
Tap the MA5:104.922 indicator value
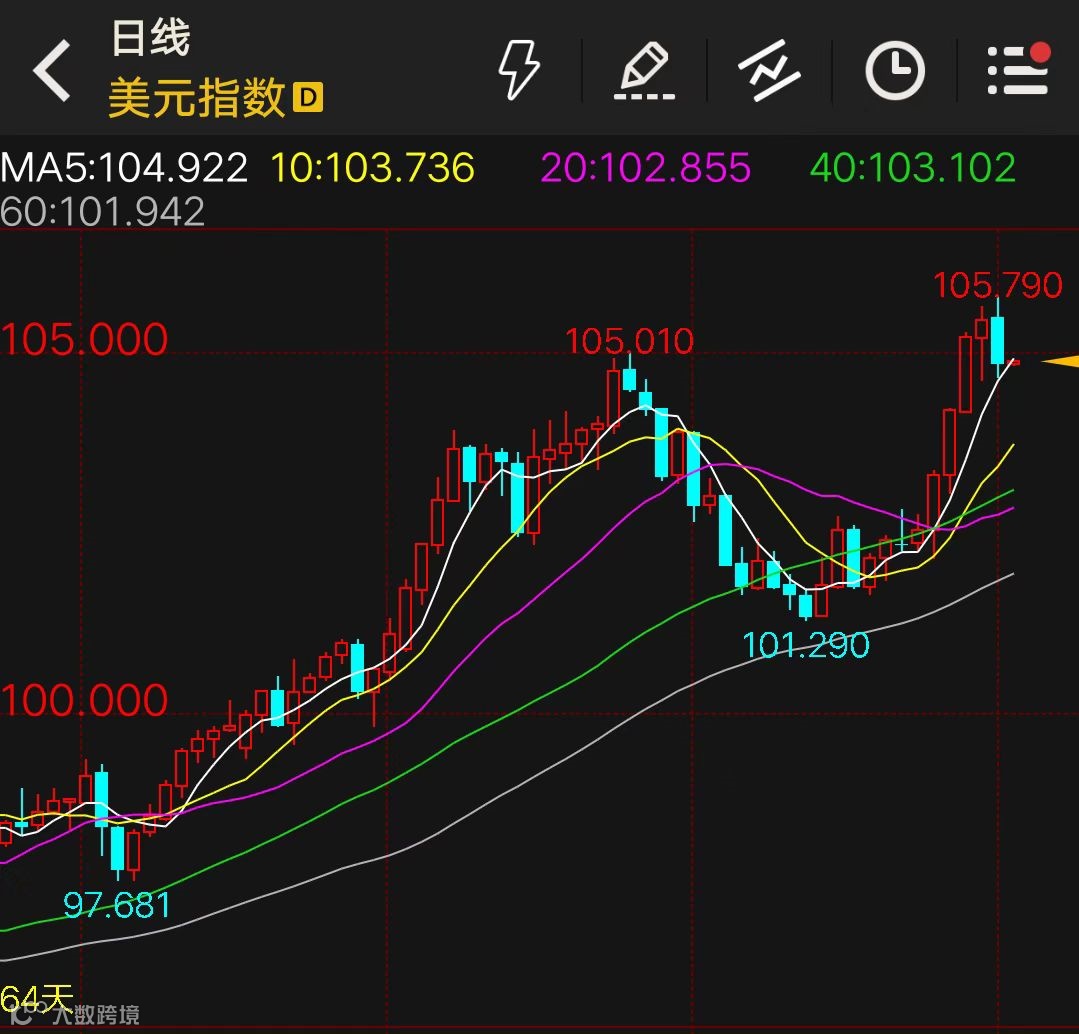[124, 168]
